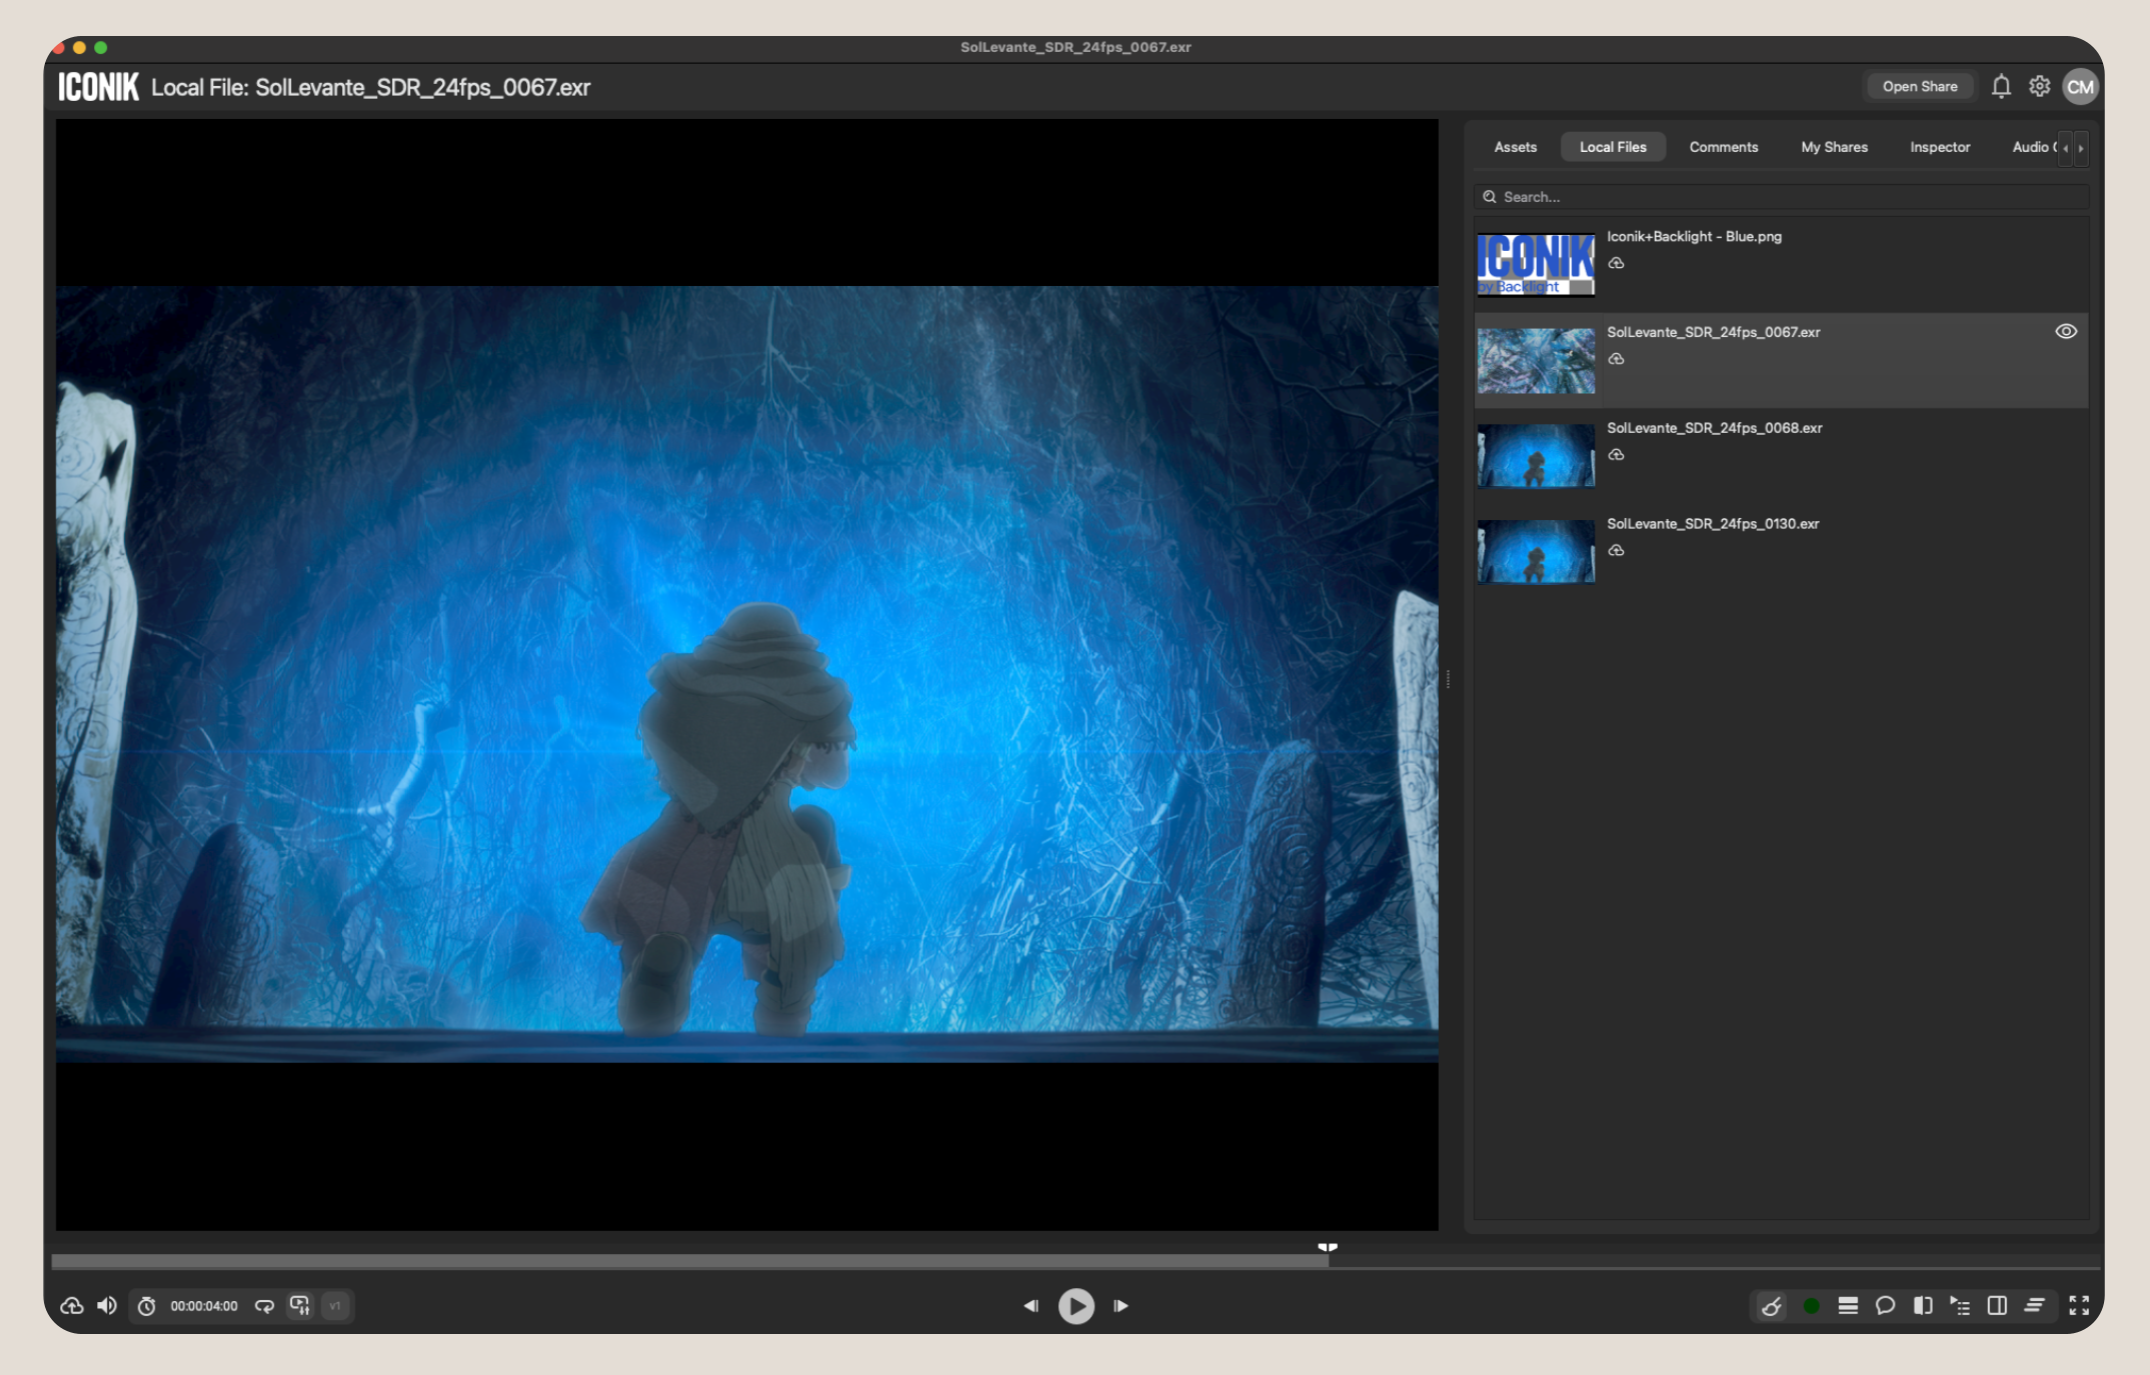Screen dimensions: 2150x1375
Task: Toggle loop playback
Action: pos(264,1306)
